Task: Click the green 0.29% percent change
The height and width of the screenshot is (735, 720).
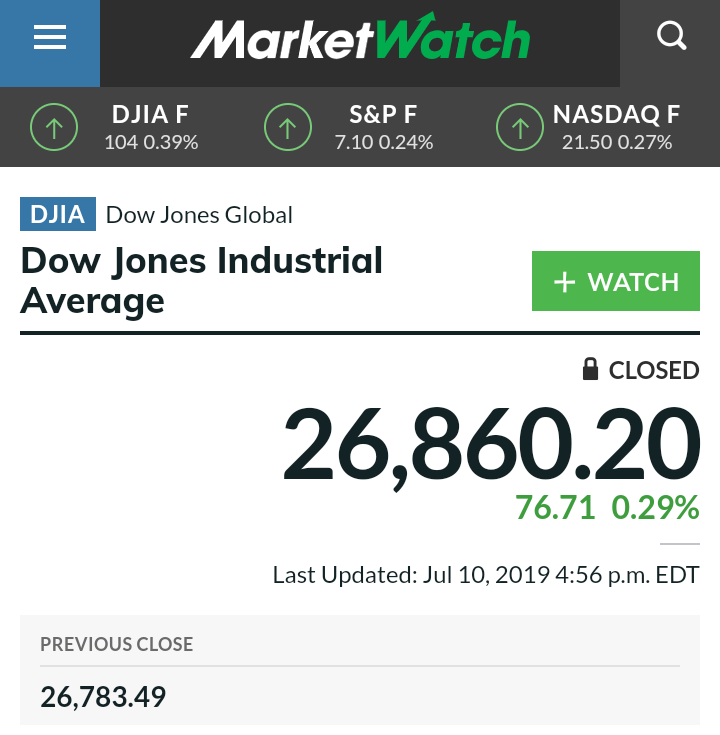Action: point(655,508)
